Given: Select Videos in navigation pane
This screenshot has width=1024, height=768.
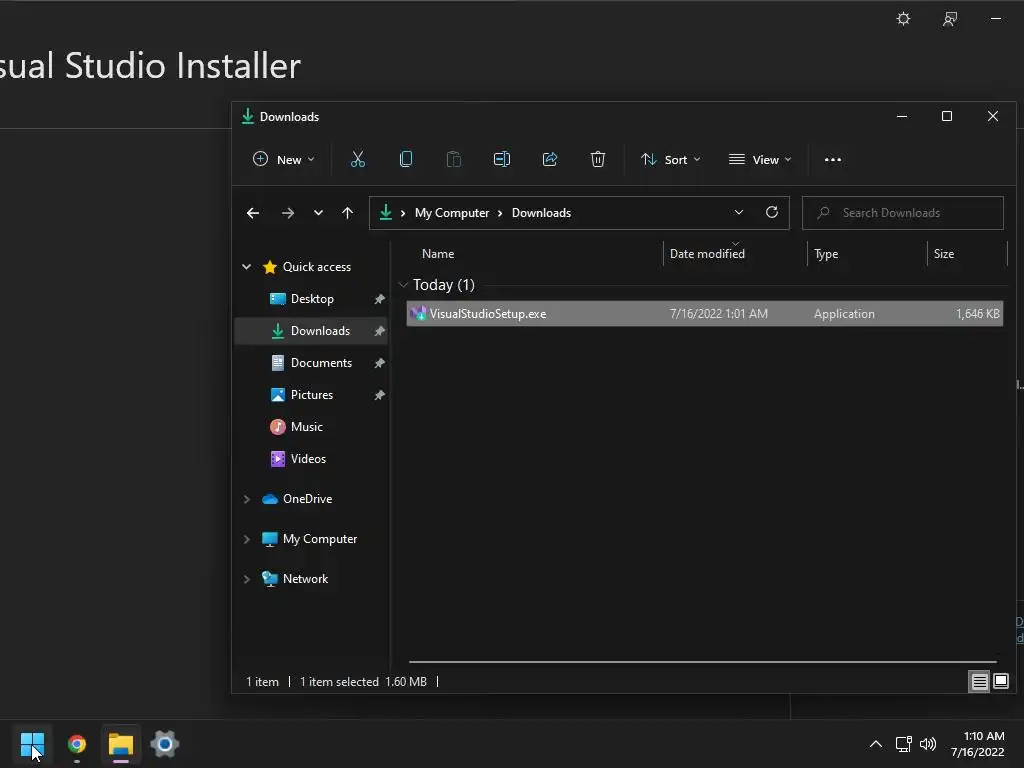Looking at the screenshot, I should pos(308,459).
